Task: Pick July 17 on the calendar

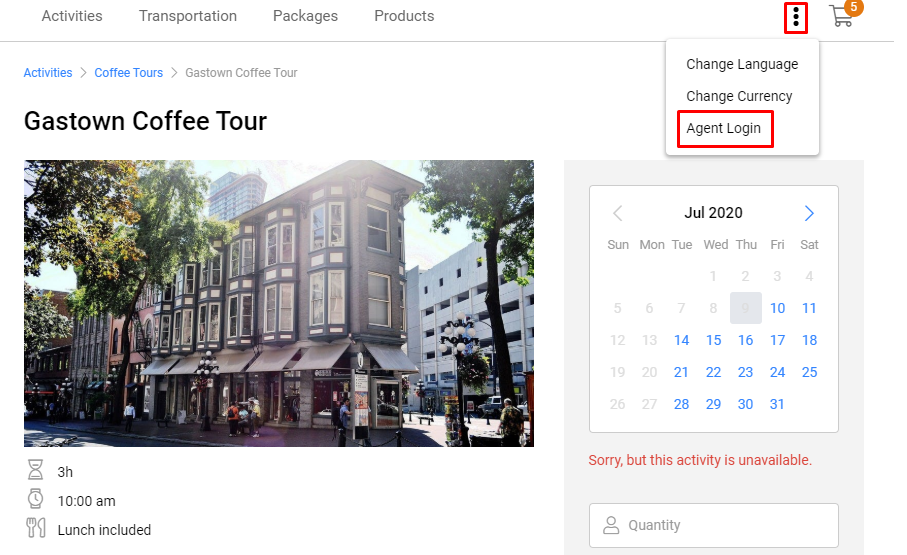Action: [777, 340]
